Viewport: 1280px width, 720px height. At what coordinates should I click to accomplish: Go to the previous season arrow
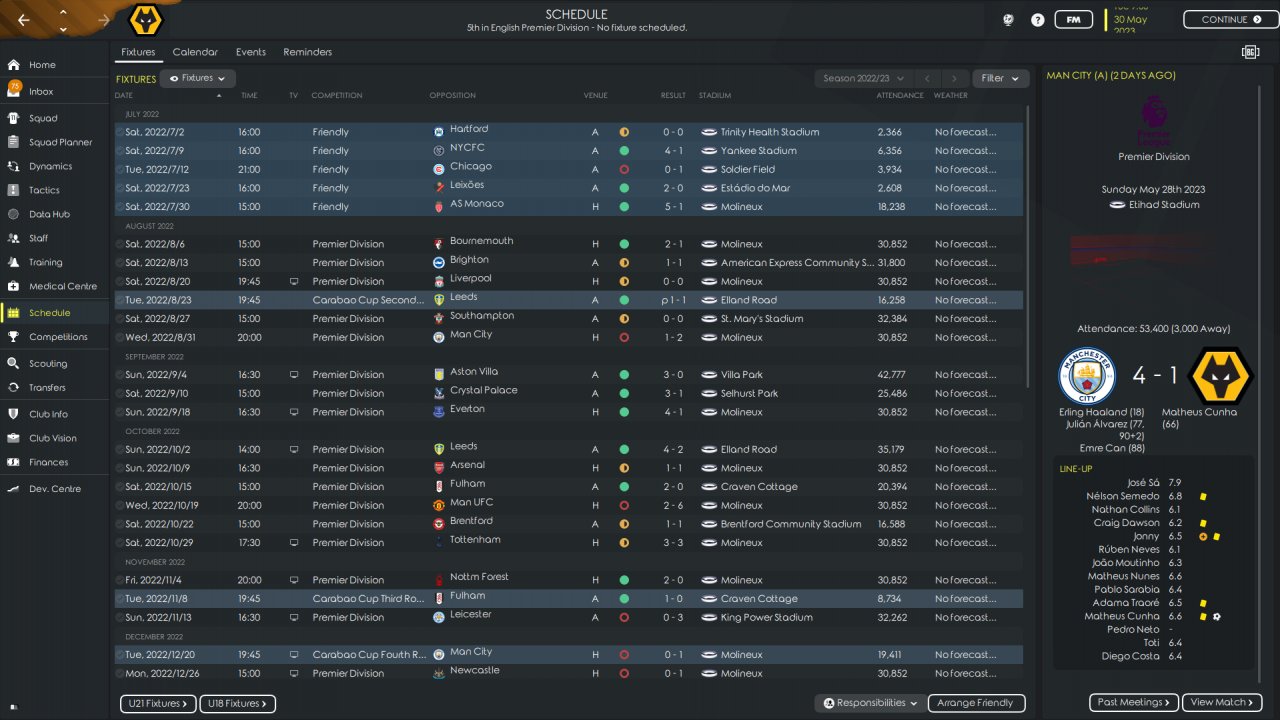[x=927, y=78]
